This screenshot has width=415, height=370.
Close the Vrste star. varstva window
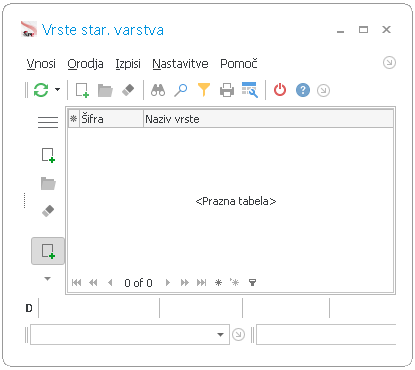point(386,30)
